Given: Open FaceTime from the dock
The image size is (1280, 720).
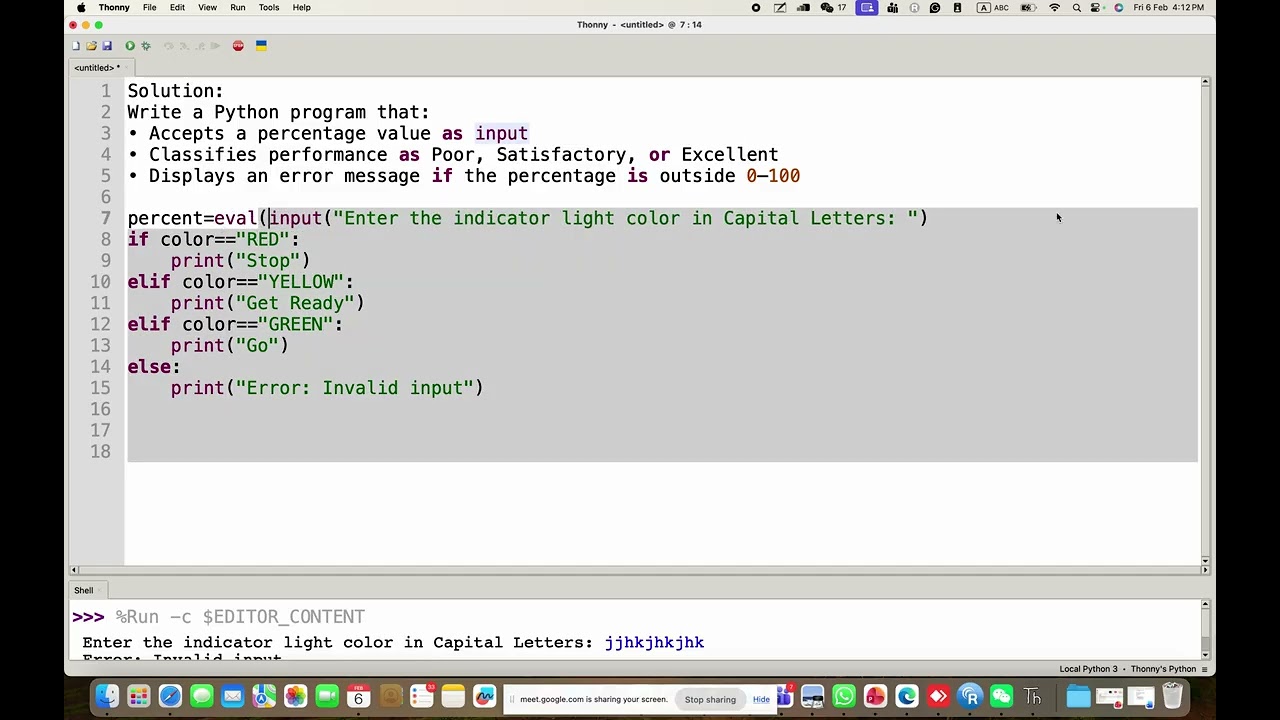Looking at the screenshot, I should pos(327,696).
